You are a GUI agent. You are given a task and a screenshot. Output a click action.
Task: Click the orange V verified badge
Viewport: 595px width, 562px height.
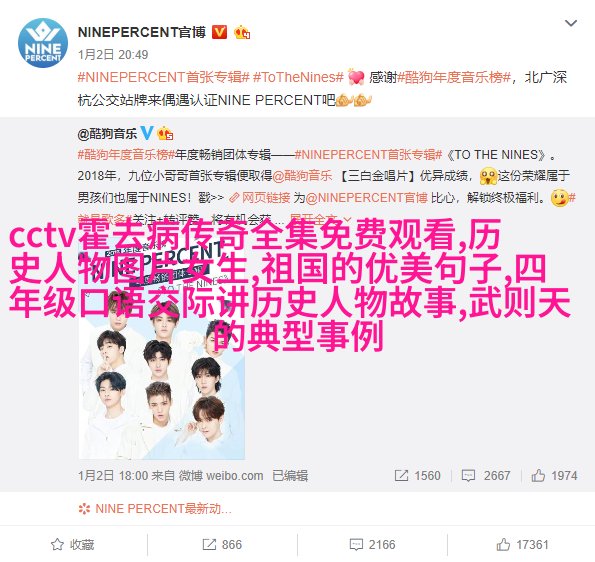point(219,32)
